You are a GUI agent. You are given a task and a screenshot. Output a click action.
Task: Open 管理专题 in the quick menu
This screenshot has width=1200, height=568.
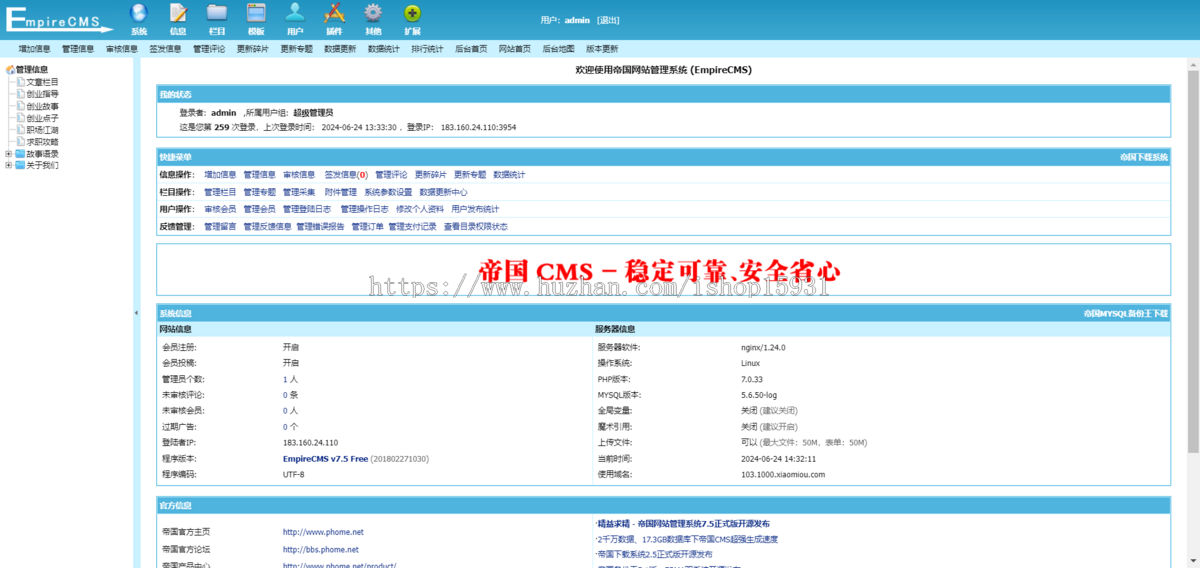coord(260,192)
